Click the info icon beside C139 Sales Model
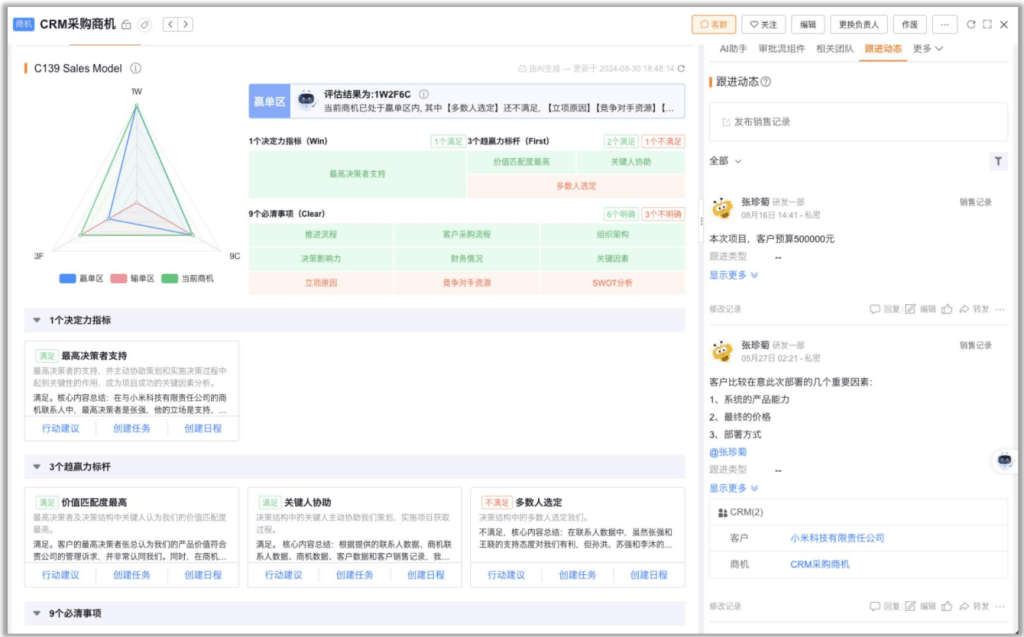Screen dimensions: 1024x637 tap(136, 69)
